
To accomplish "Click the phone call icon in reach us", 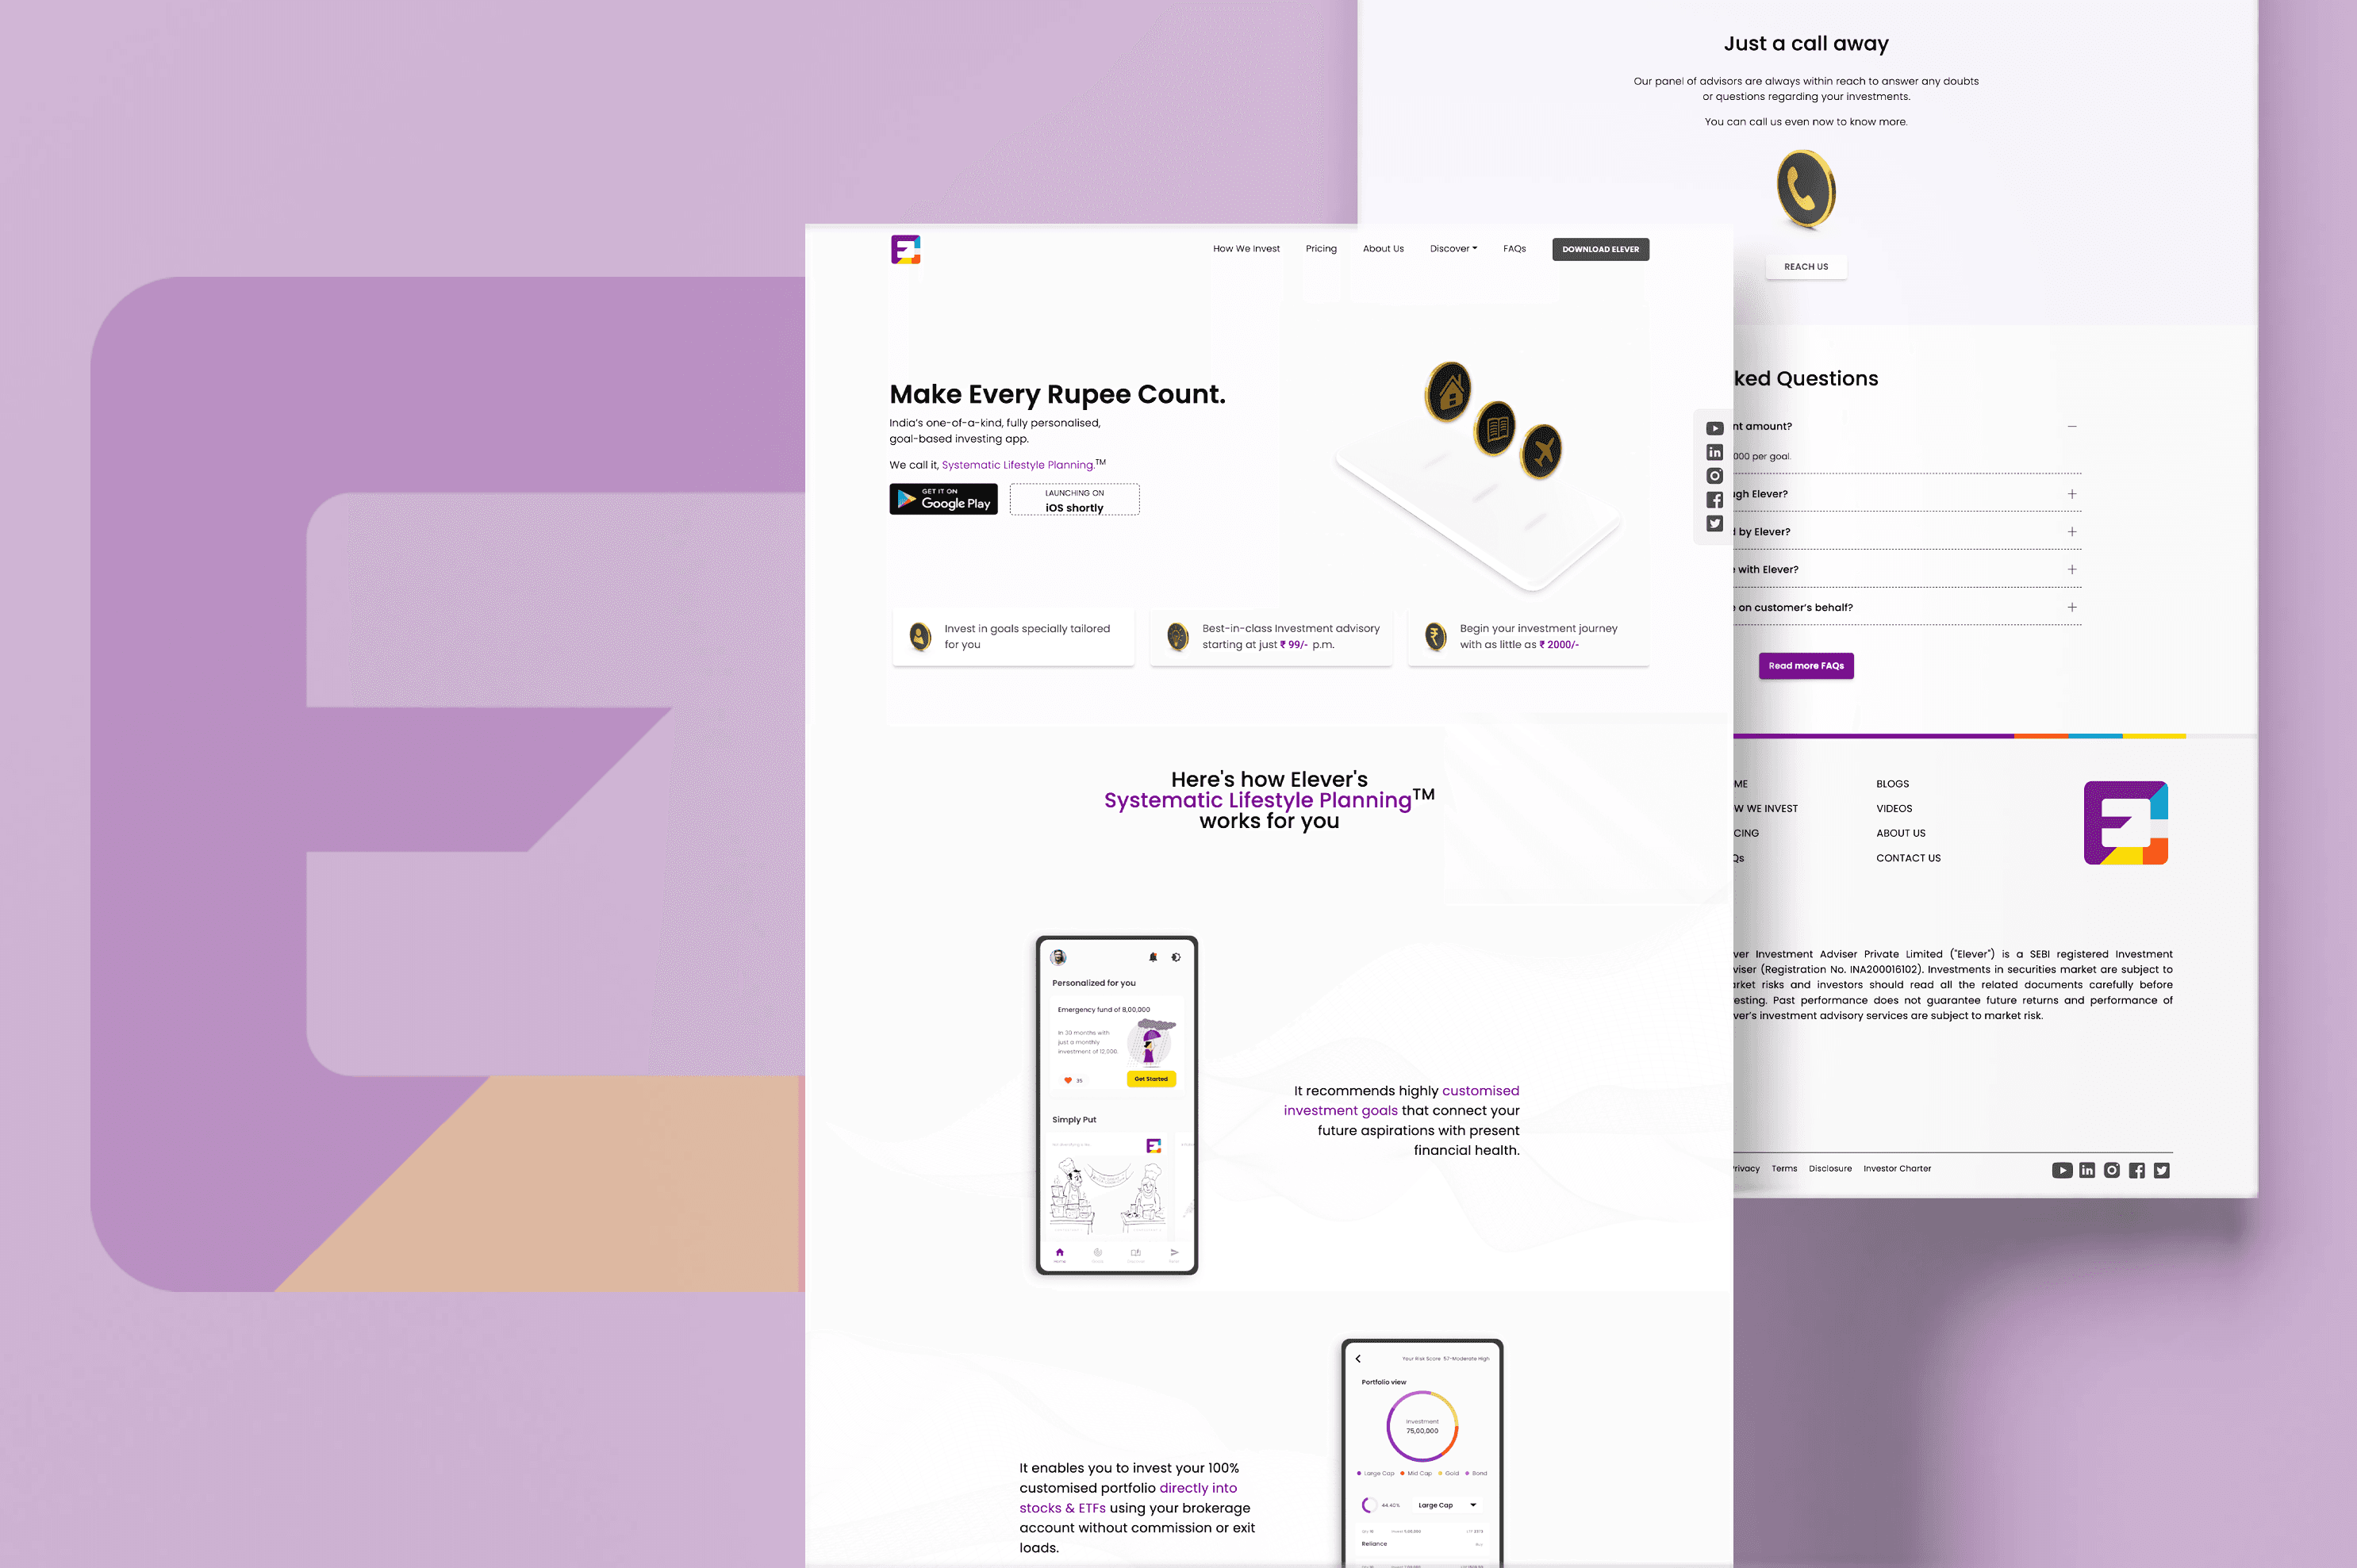I will pos(1806,191).
